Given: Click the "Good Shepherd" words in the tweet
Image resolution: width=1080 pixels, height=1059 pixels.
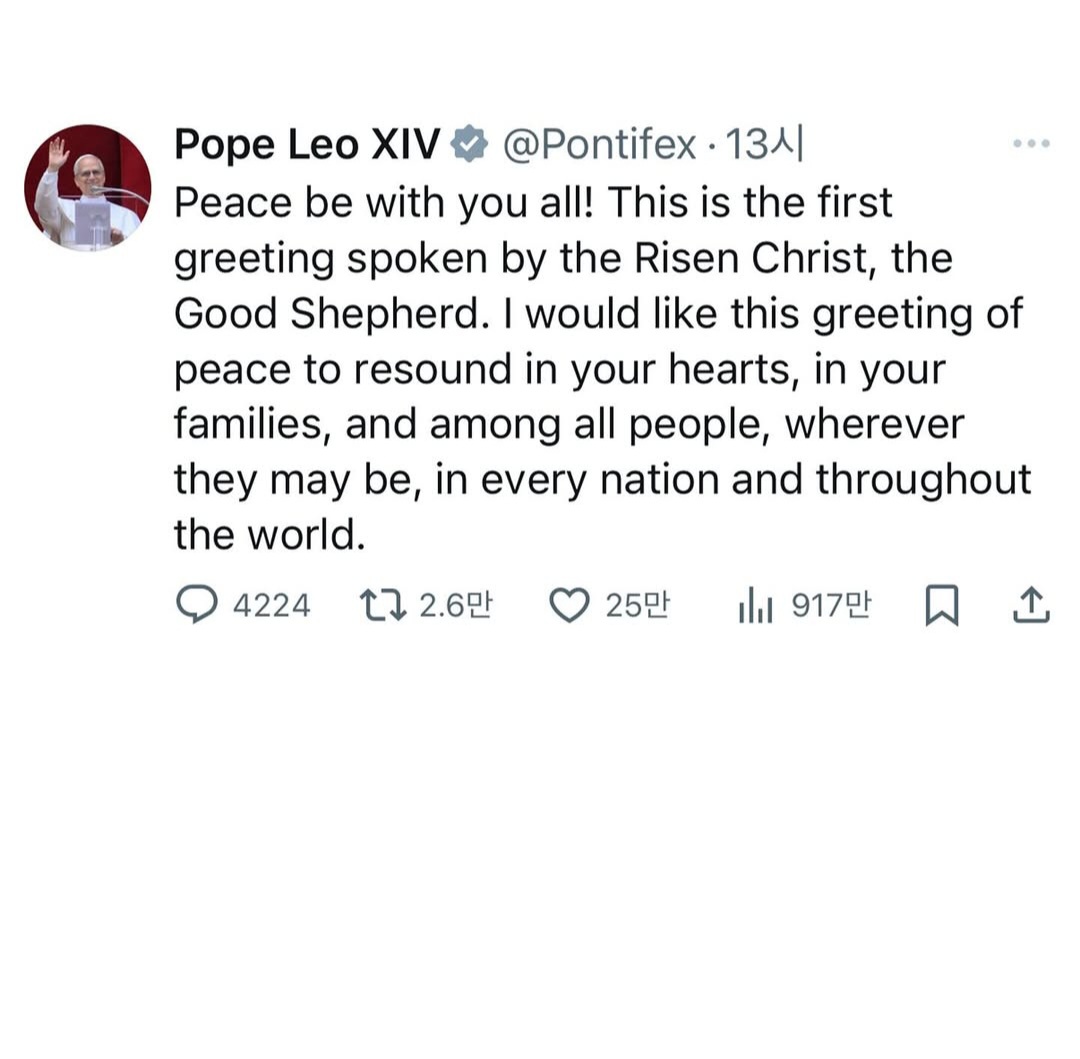Looking at the screenshot, I should pos(327,315).
